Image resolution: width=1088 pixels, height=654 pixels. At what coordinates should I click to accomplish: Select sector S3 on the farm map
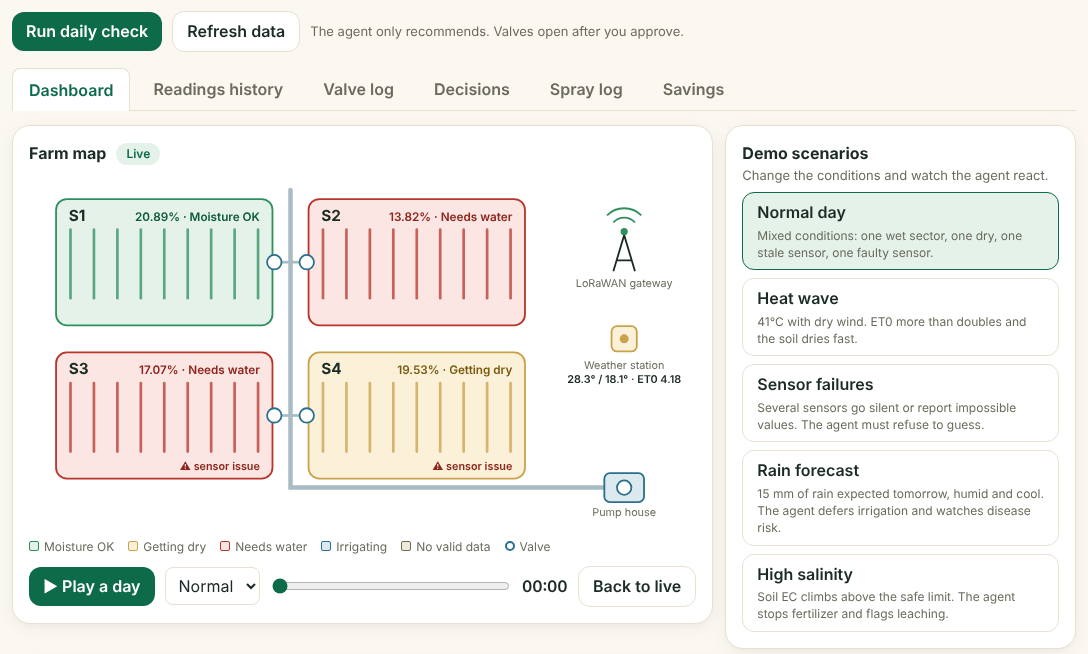[x=164, y=415]
